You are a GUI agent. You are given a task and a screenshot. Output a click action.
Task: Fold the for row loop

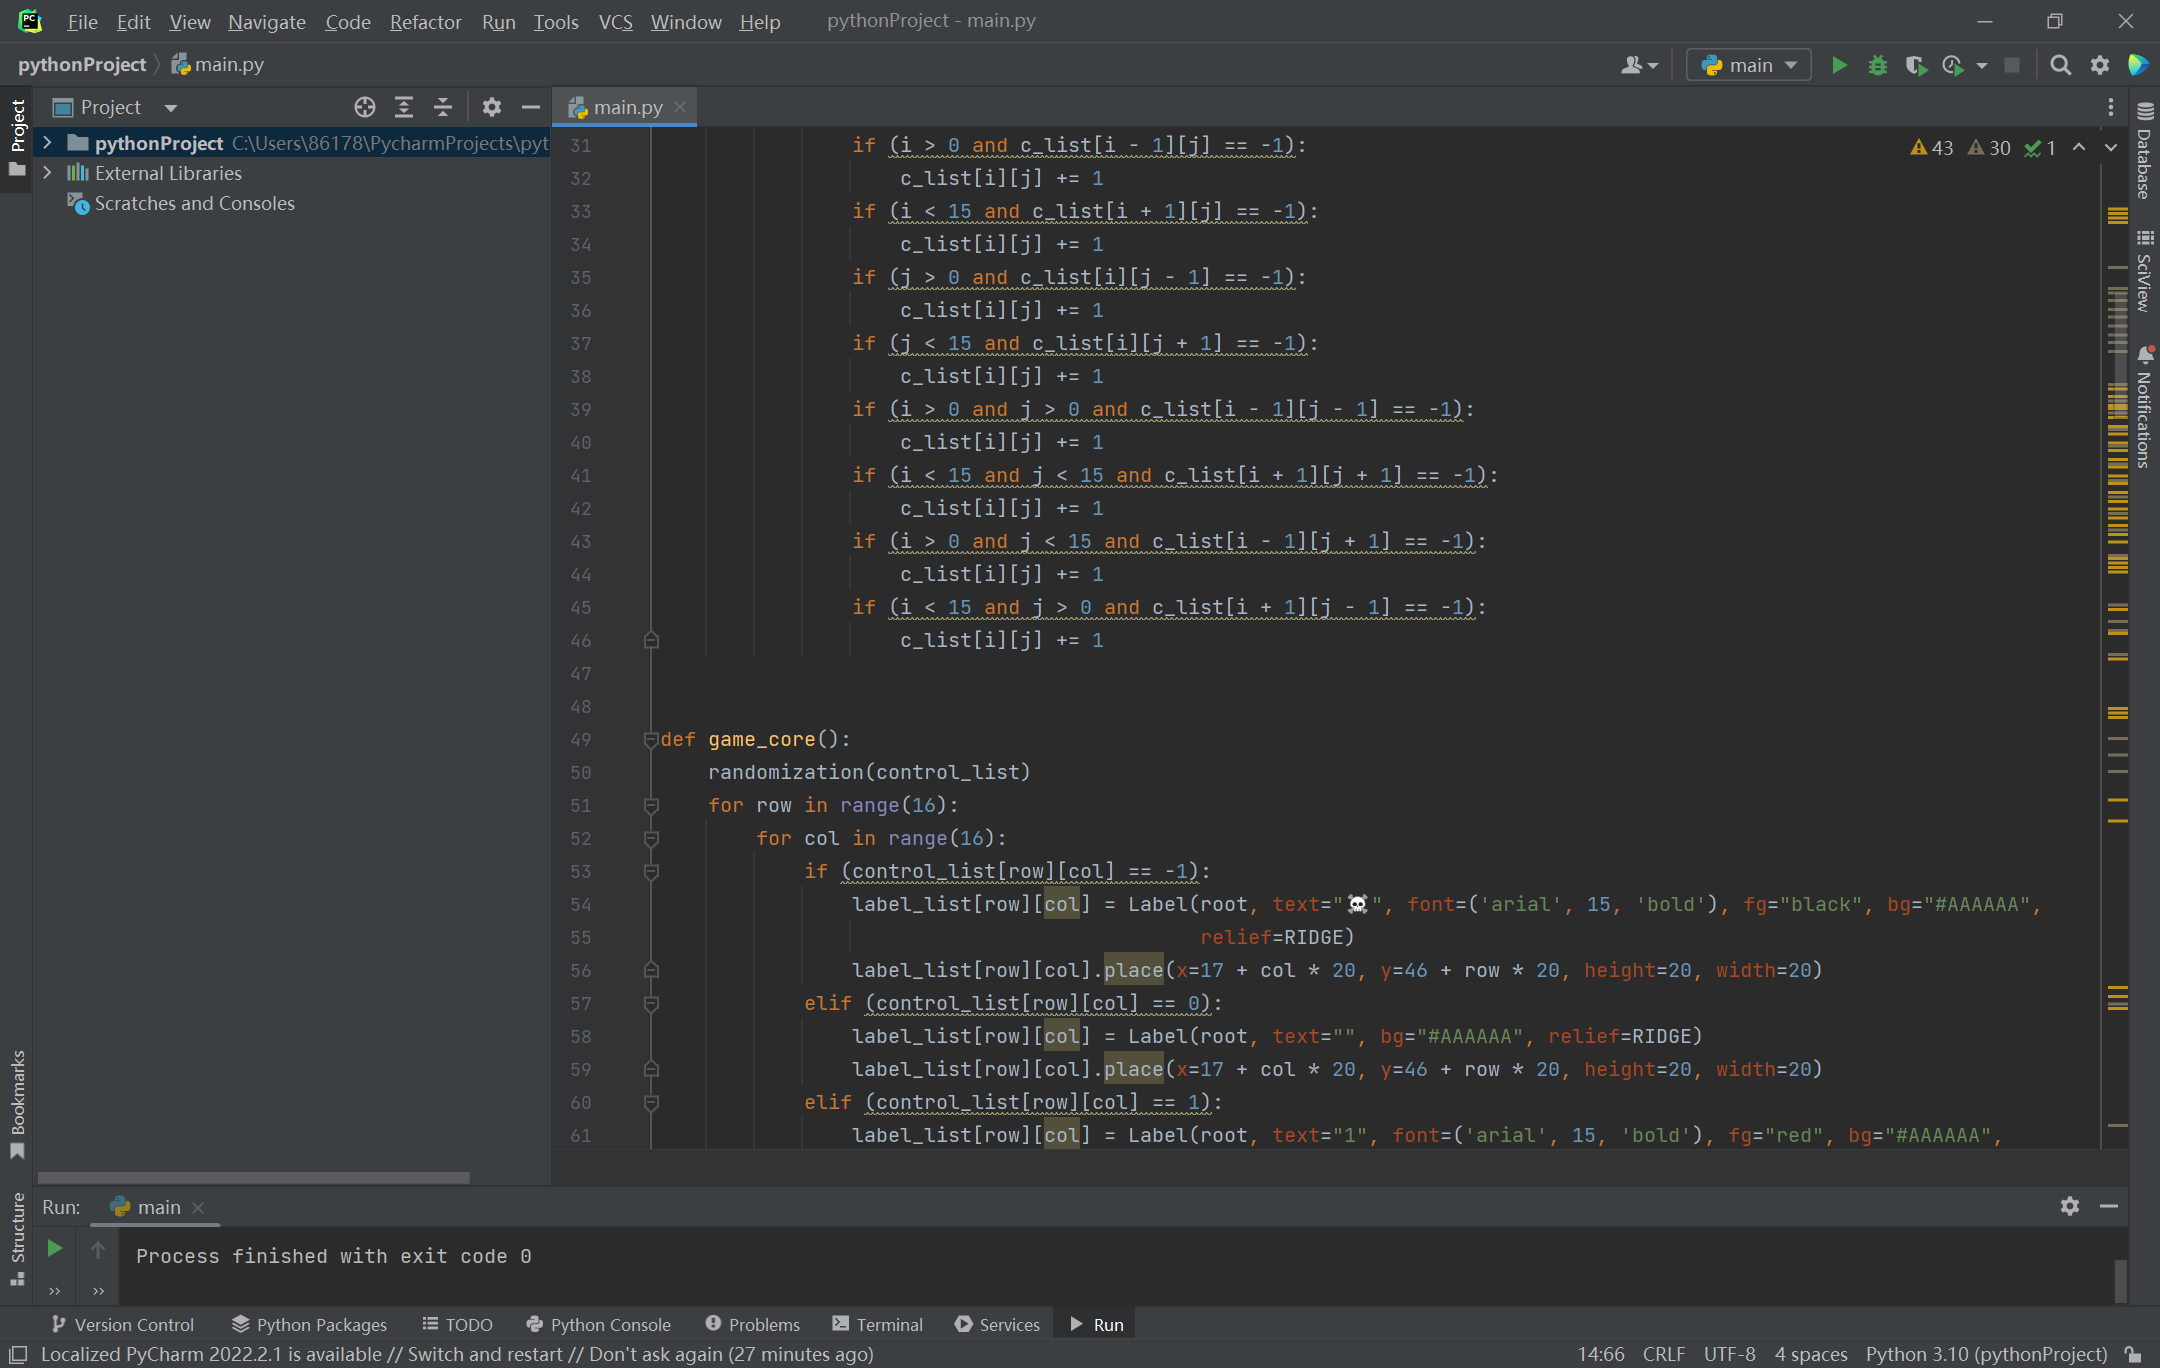(x=651, y=806)
